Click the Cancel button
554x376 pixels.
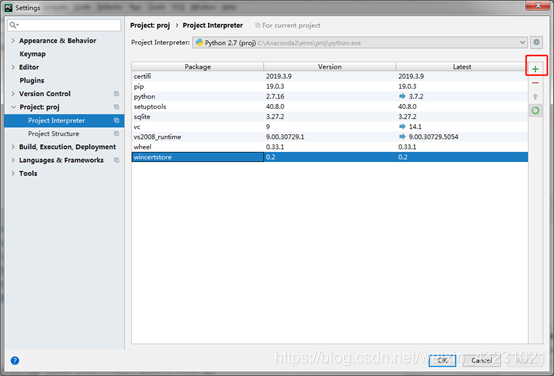[481, 360]
